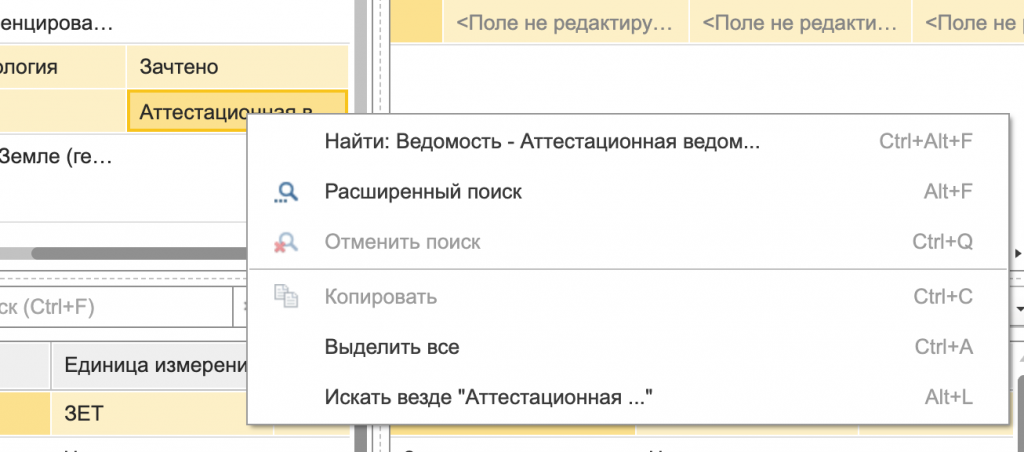1024x452 pixels.
Task: Choose 'Найти: Ведомость - Аттестационная ведом...' menu entry
Action: point(542,142)
